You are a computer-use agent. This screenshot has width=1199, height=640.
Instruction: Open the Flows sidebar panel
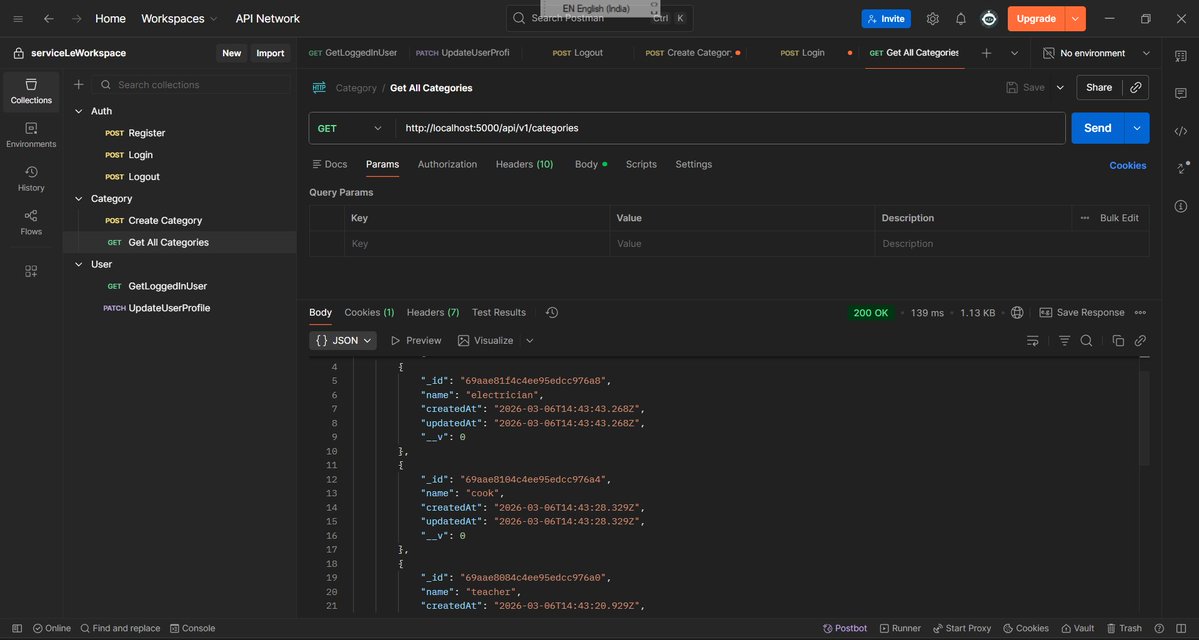pos(31,223)
